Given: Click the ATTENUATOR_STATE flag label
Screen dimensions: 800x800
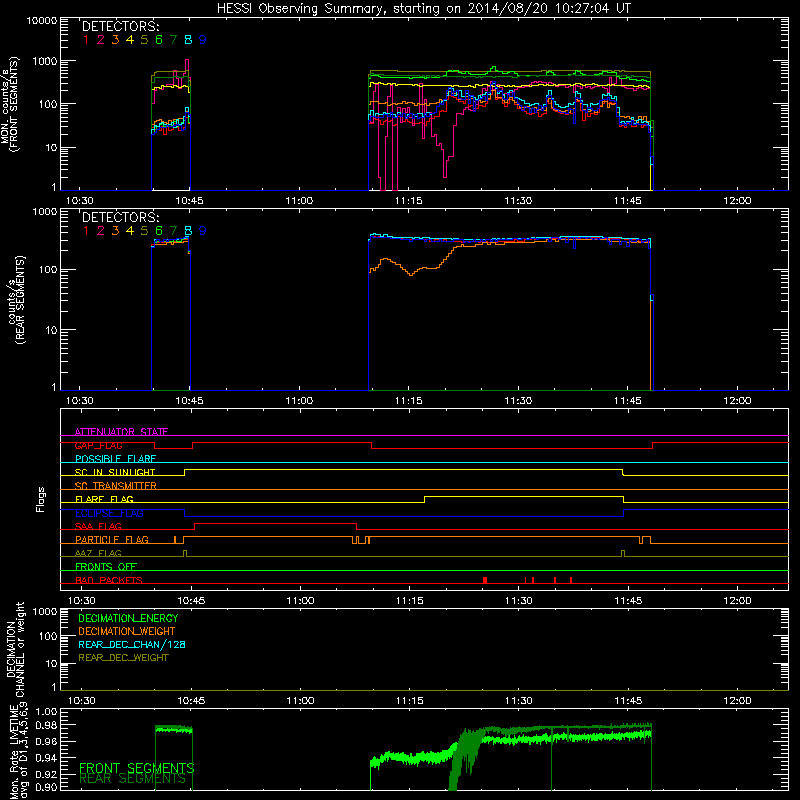Looking at the screenshot, I should (x=121, y=432).
